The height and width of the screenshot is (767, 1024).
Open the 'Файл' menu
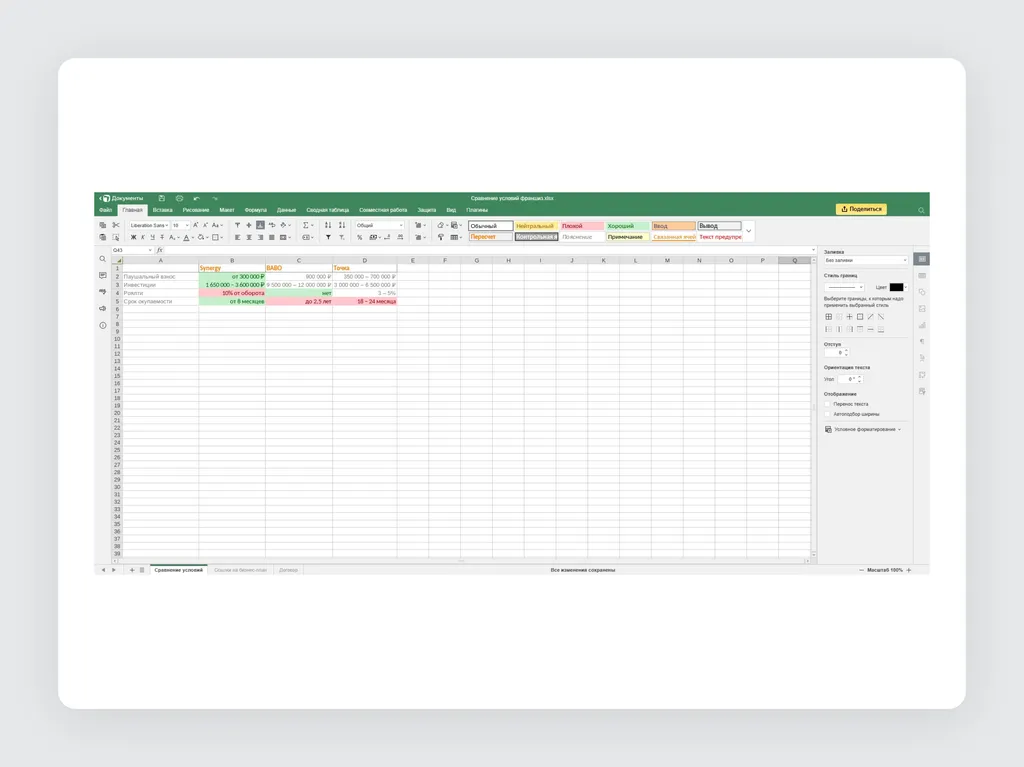click(x=105, y=210)
